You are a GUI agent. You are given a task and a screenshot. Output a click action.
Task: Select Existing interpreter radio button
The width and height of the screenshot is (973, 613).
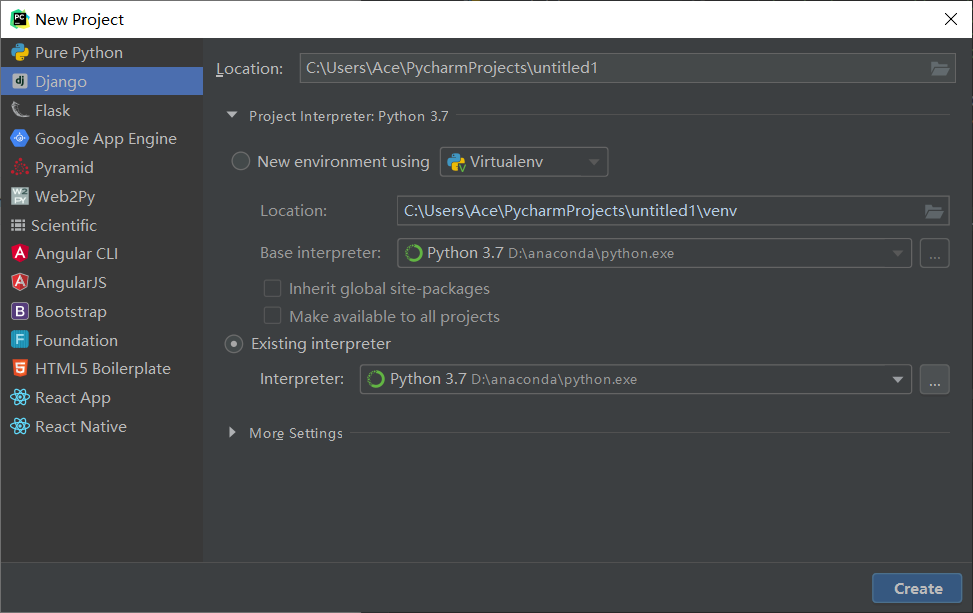(x=234, y=344)
